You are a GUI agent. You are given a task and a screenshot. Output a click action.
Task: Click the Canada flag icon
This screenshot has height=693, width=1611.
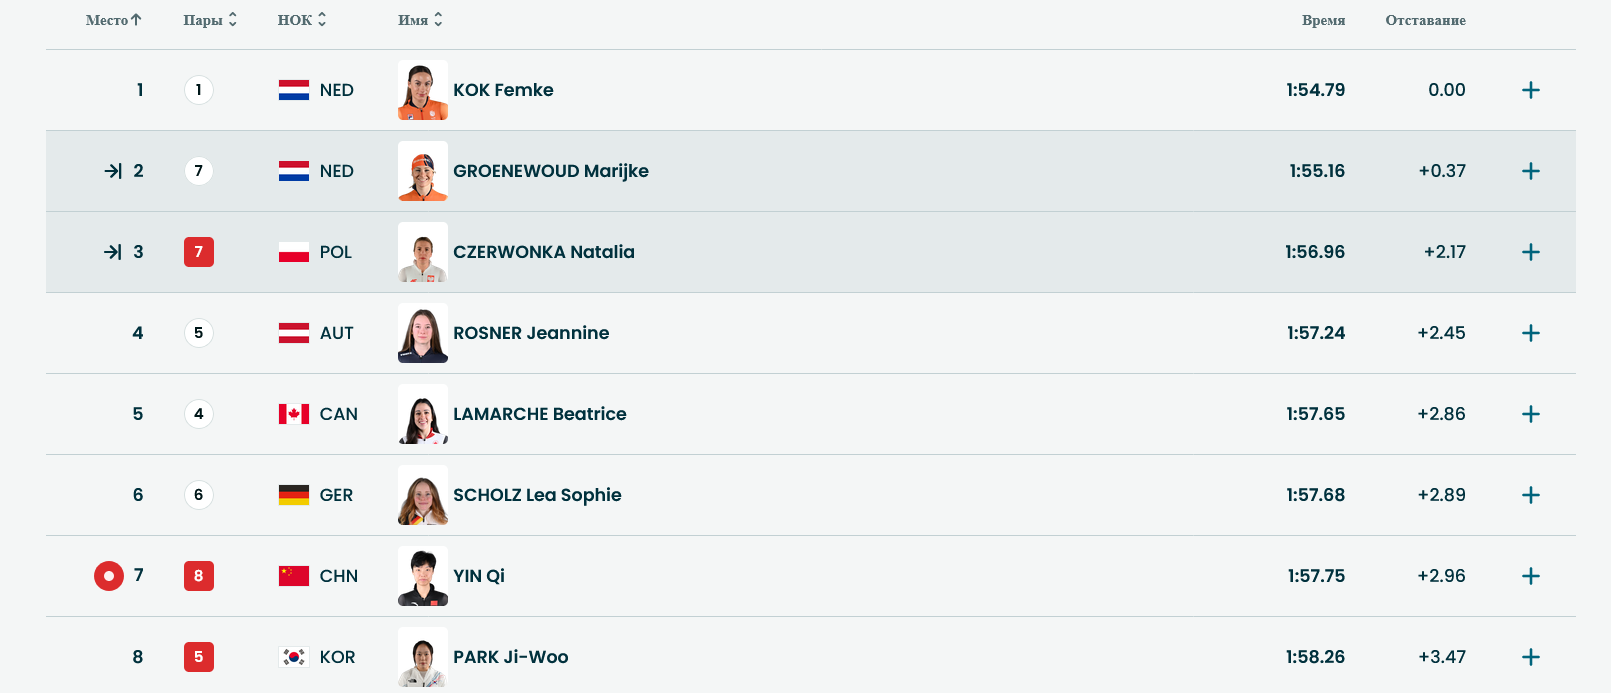pyautogui.click(x=294, y=414)
